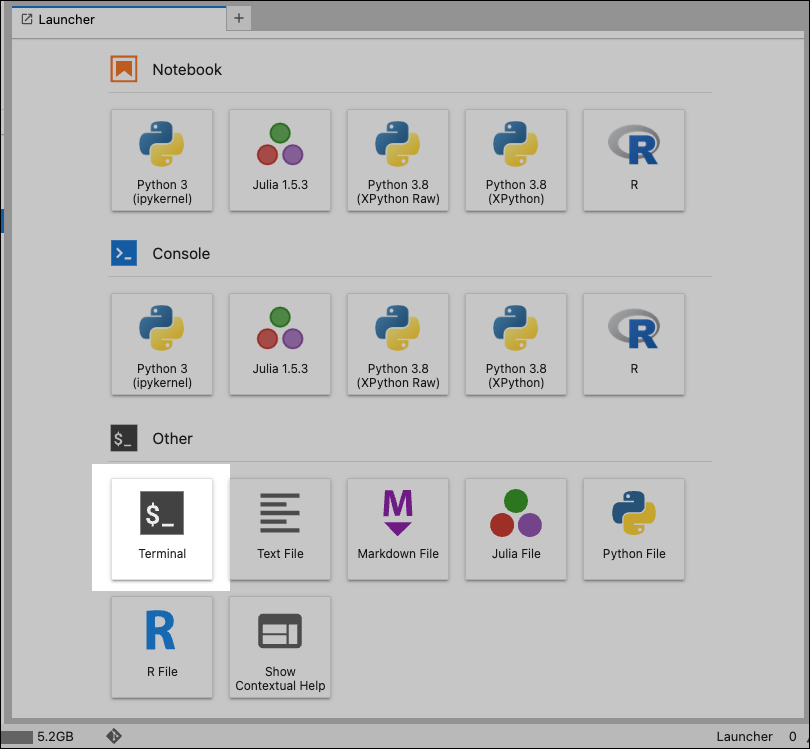The height and width of the screenshot is (749, 810).
Task: Open a new Terminal
Action: click(161, 528)
